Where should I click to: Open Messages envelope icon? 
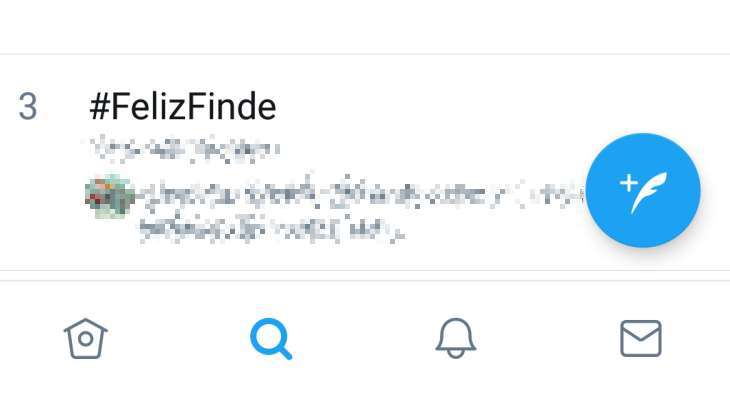641,338
